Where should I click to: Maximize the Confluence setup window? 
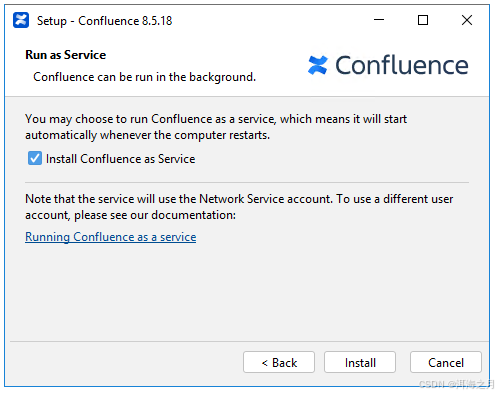[423, 20]
